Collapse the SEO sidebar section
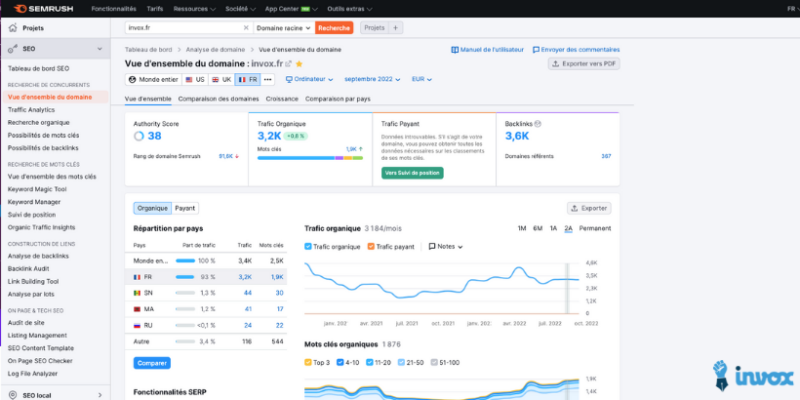Viewport: 800px width, 400px height. (99, 49)
